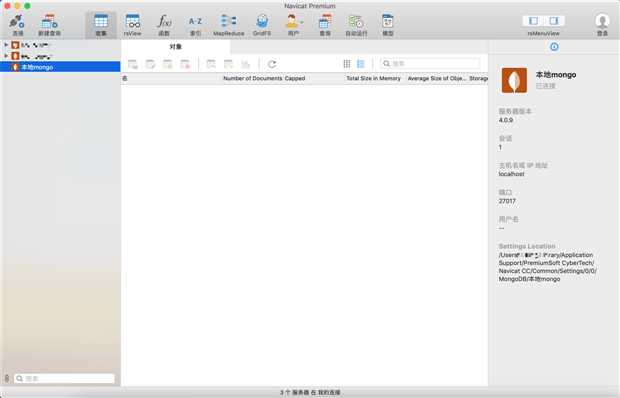This screenshot has height=398, width=620.
Task: Refresh the object list with circular arrow
Action: [x=272, y=64]
